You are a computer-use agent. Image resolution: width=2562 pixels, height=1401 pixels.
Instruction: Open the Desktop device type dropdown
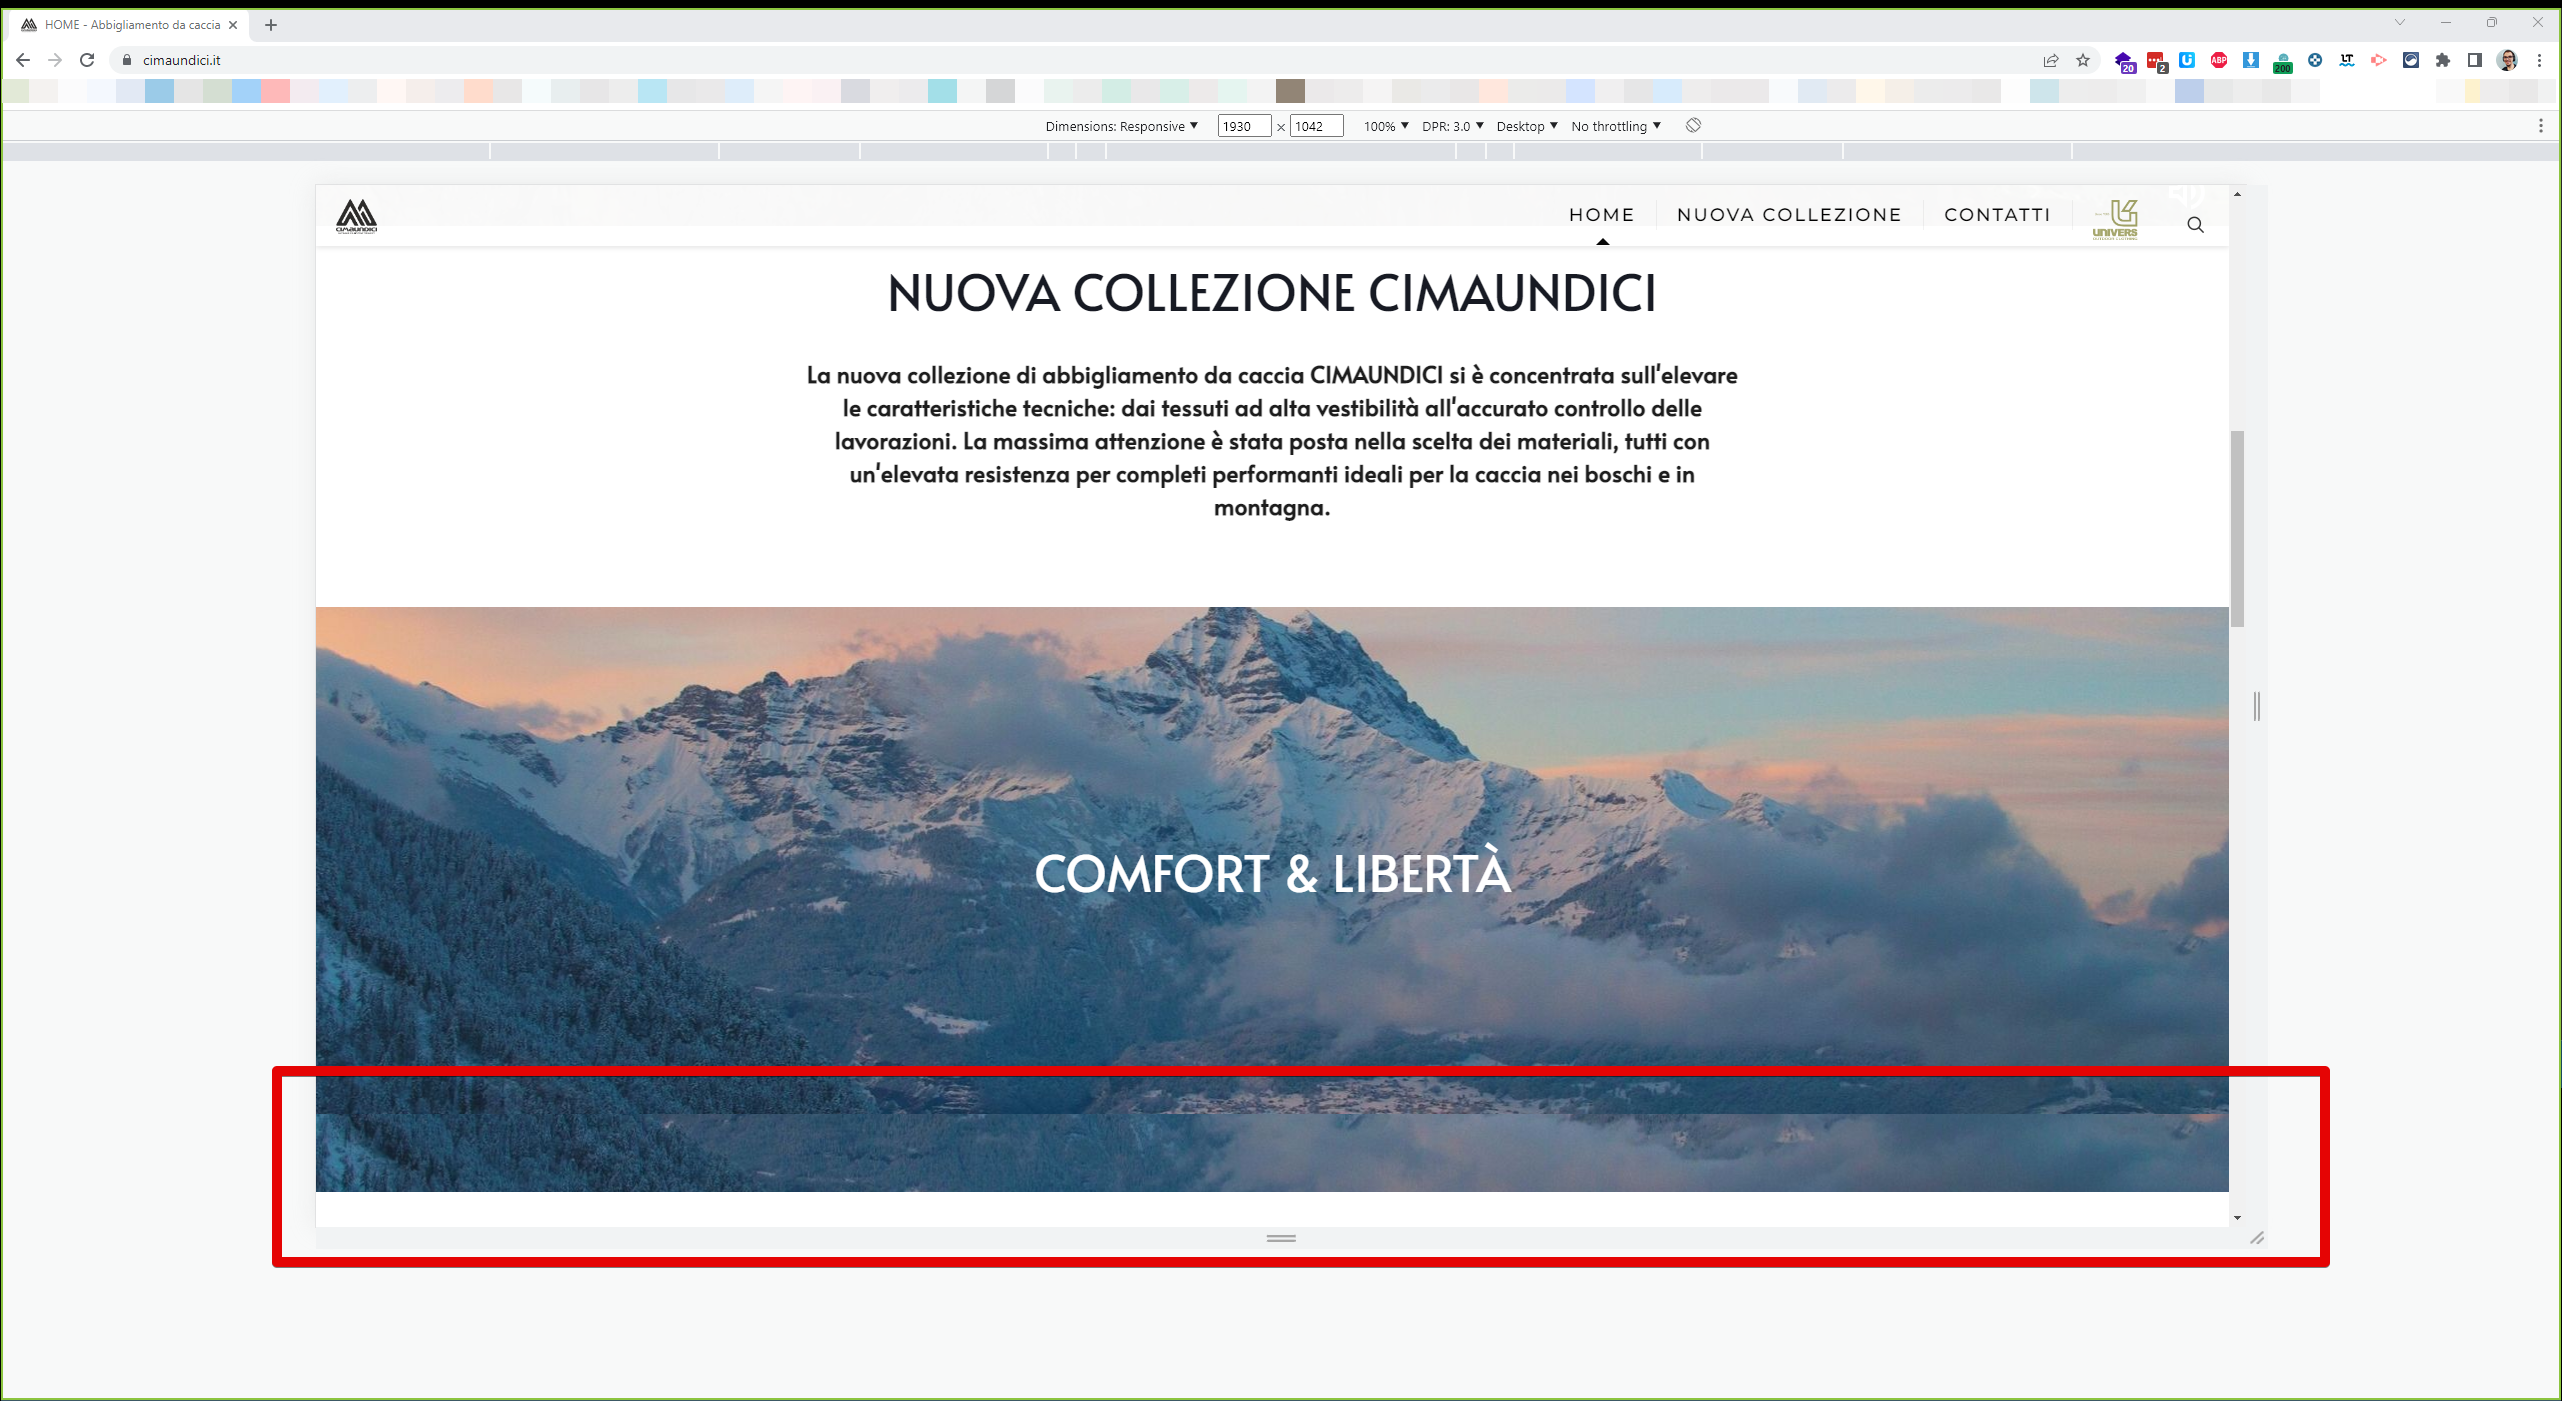pos(1527,126)
